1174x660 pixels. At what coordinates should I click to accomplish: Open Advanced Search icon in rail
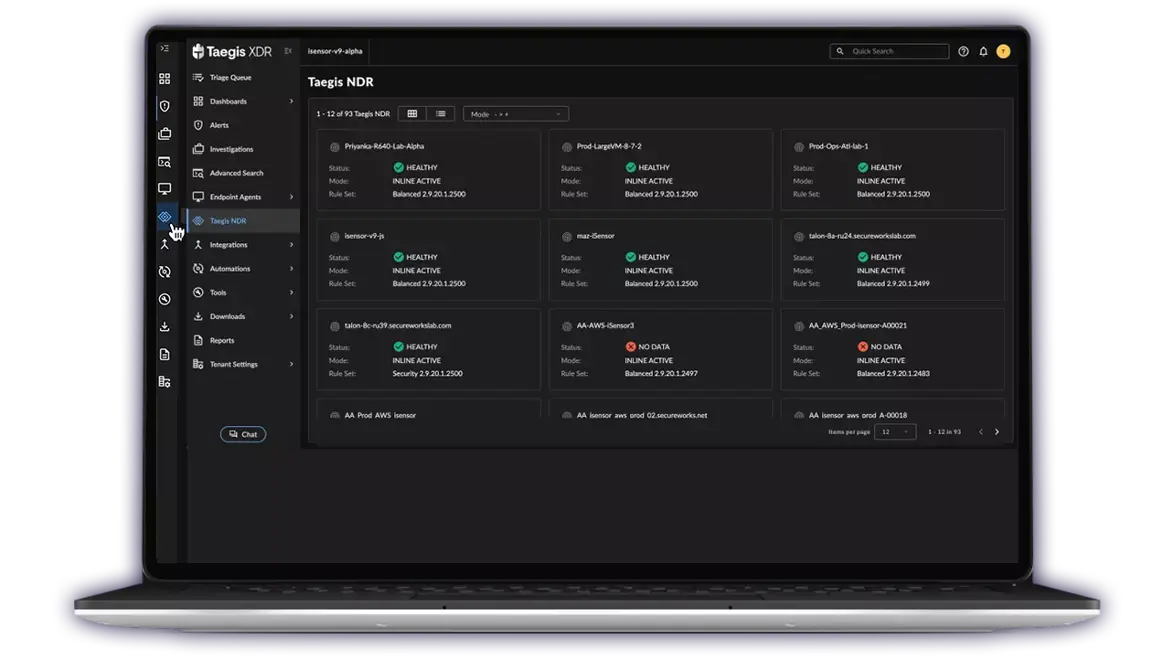(165, 162)
